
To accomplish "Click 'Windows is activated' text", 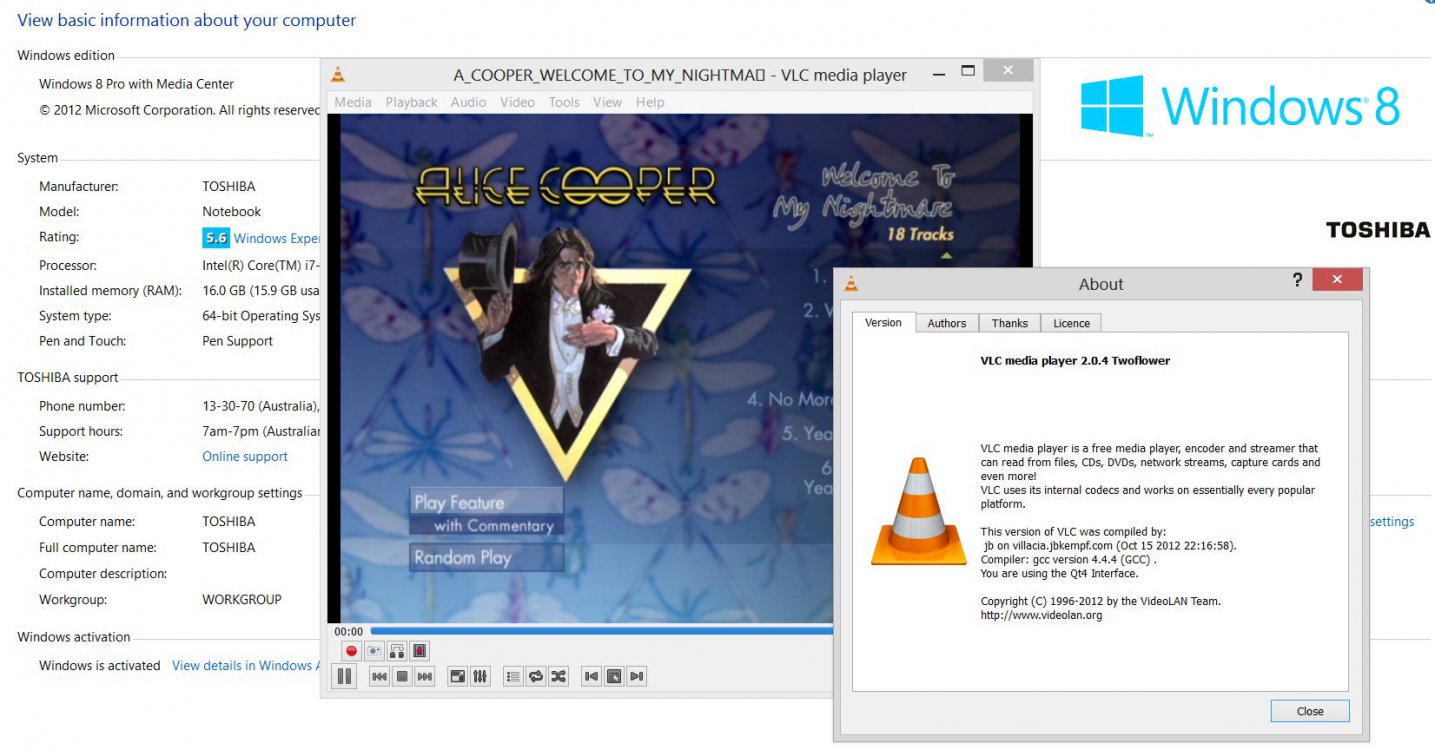I will click(x=99, y=665).
